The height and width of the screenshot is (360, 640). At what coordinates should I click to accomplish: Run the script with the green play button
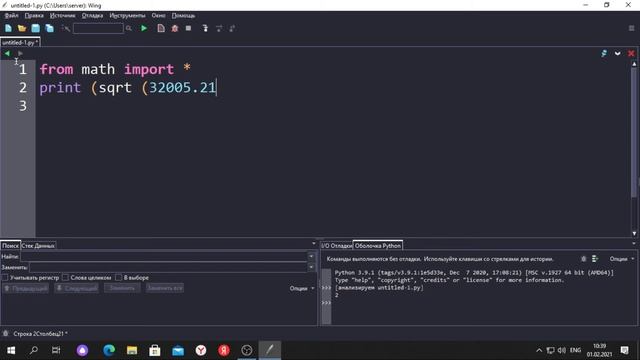[144, 28]
